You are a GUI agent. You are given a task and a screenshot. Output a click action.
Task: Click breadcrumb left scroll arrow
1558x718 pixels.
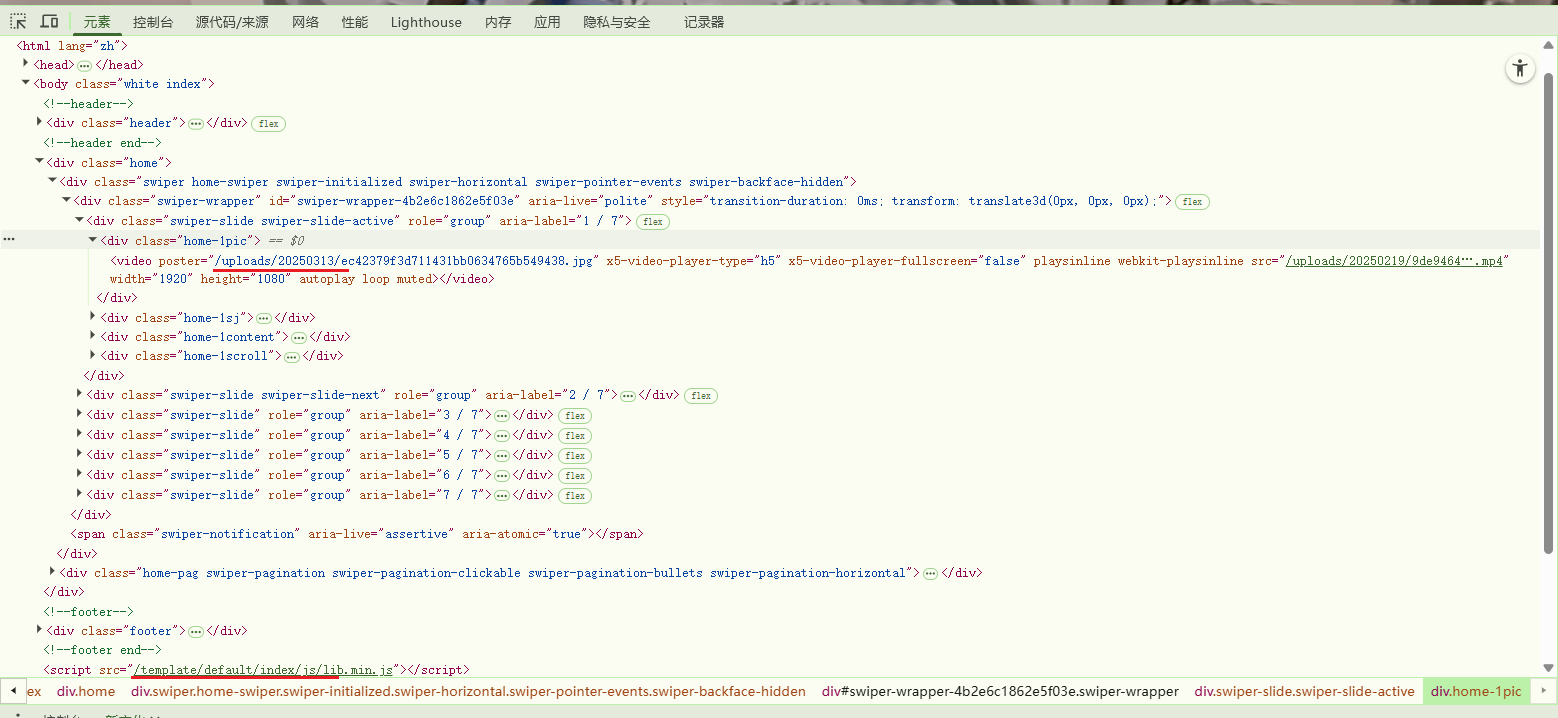pos(12,691)
